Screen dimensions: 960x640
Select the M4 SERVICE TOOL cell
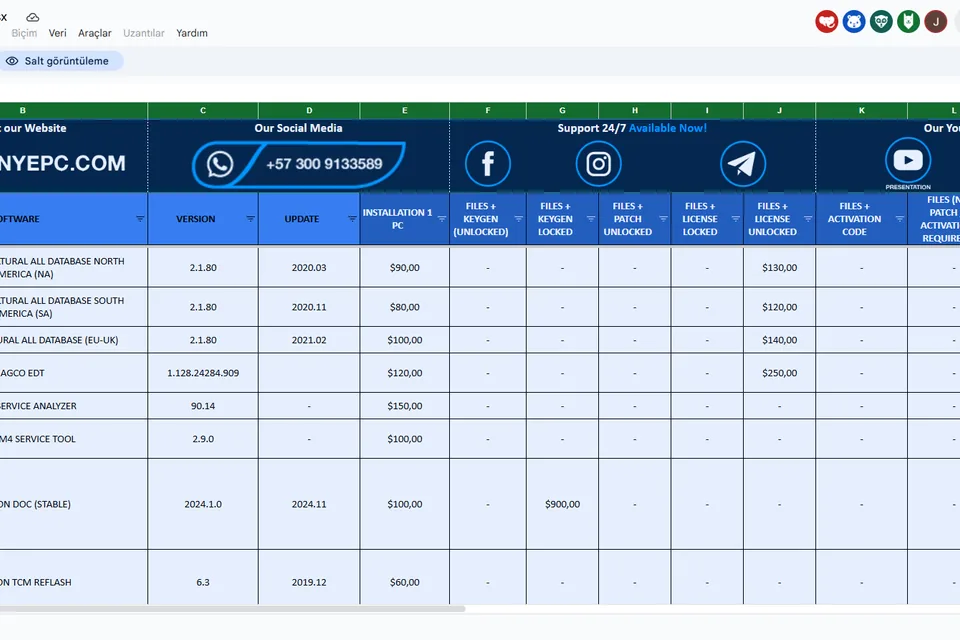(73, 439)
